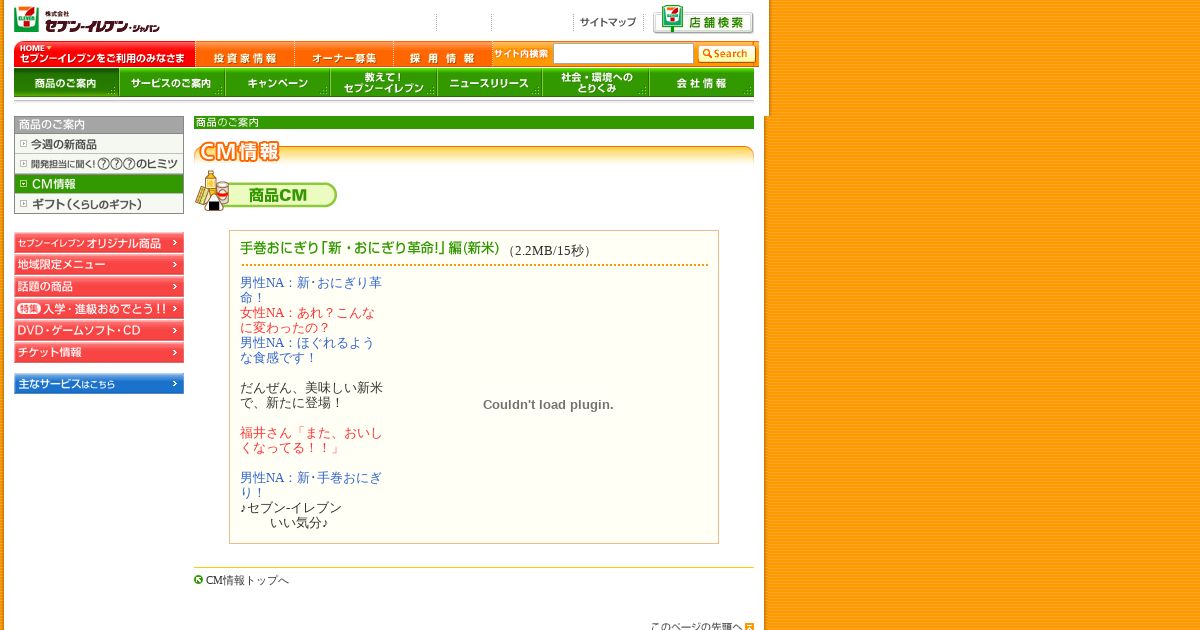Click the 福井さん「また、おいしくなってる!!」 text

coord(311,440)
